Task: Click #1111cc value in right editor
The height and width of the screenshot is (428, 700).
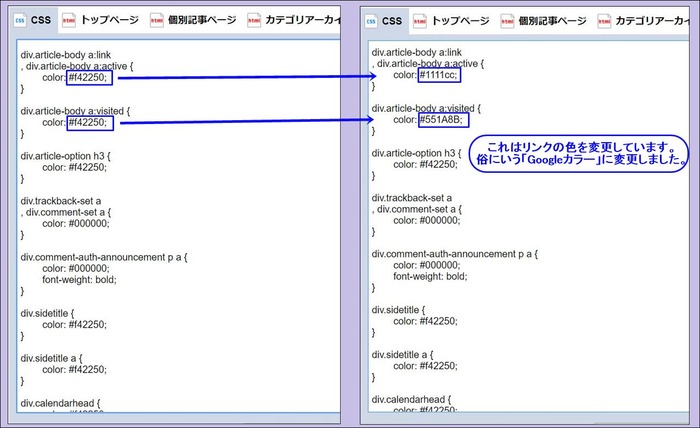Action: pos(439,75)
